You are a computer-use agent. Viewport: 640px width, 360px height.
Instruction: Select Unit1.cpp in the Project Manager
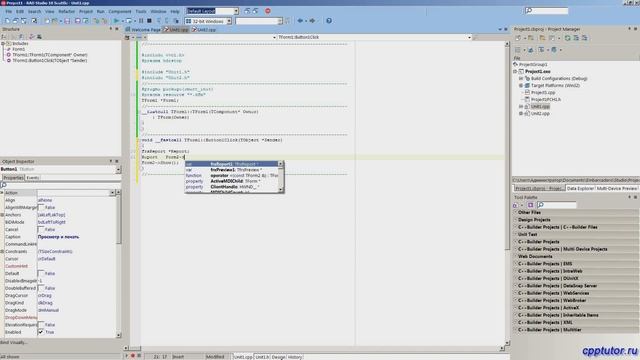(540, 107)
